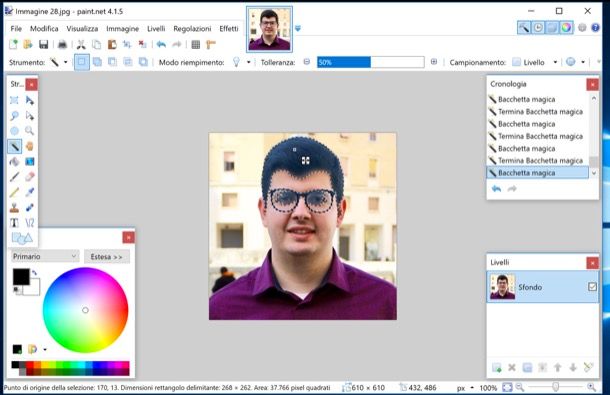This screenshot has height=395, width=610.
Task: Set selection mode to Invert (xor)
Action: [x=143, y=62]
